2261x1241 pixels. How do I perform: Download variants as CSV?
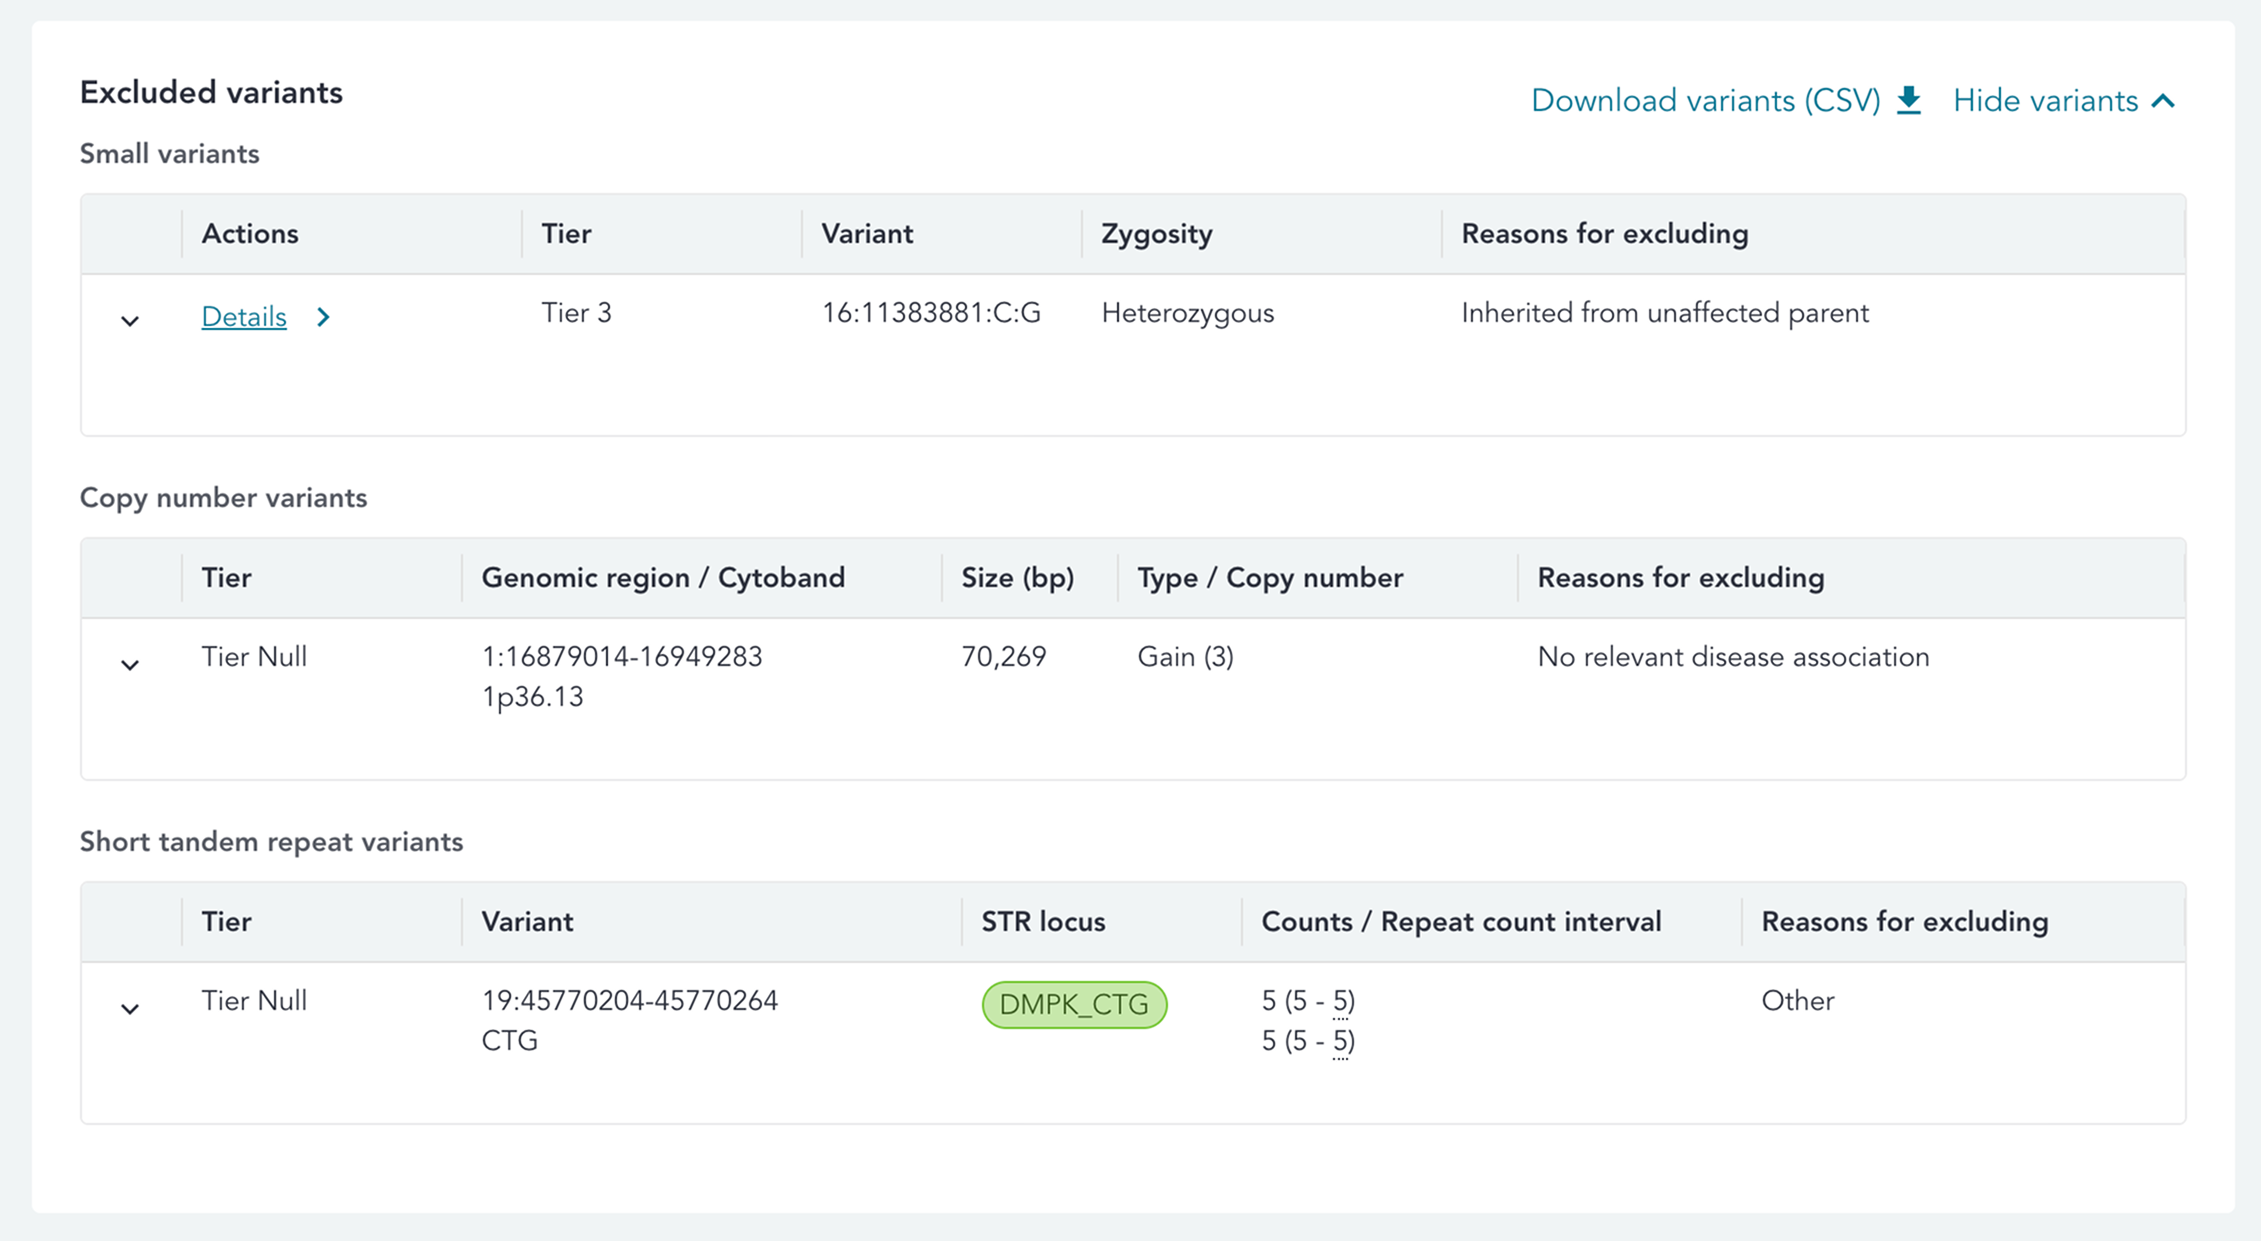[x=1705, y=100]
